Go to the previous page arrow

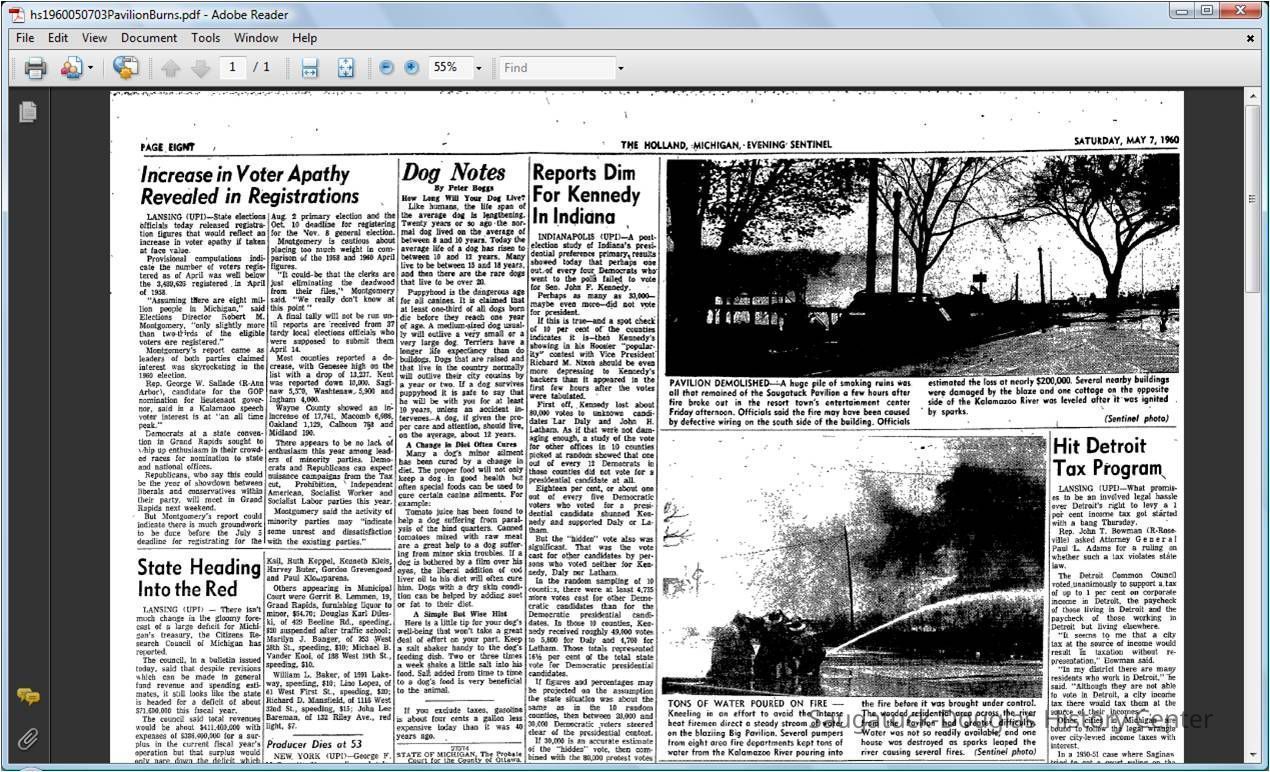click(x=171, y=68)
